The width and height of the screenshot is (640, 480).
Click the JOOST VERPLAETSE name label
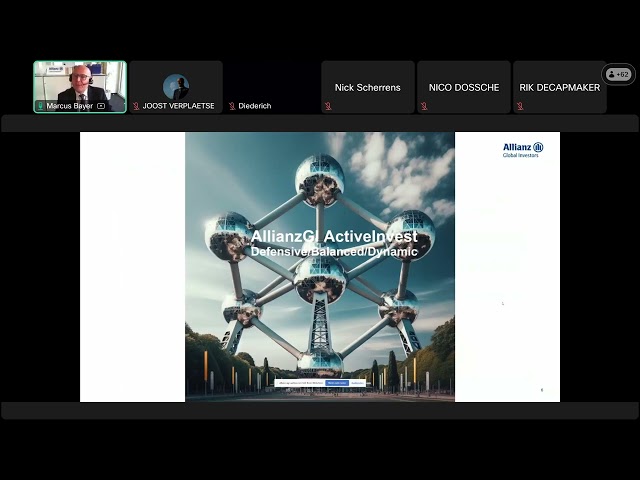tap(178, 106)
